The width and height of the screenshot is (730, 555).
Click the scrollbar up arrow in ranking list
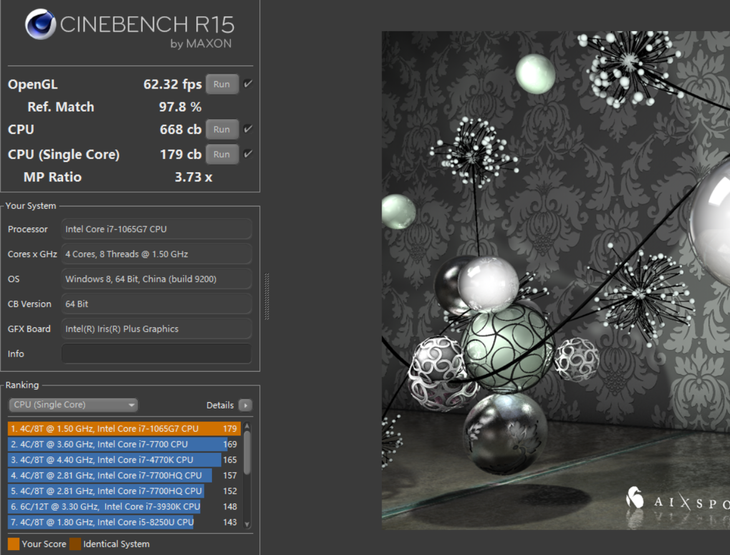coord(247,427)
